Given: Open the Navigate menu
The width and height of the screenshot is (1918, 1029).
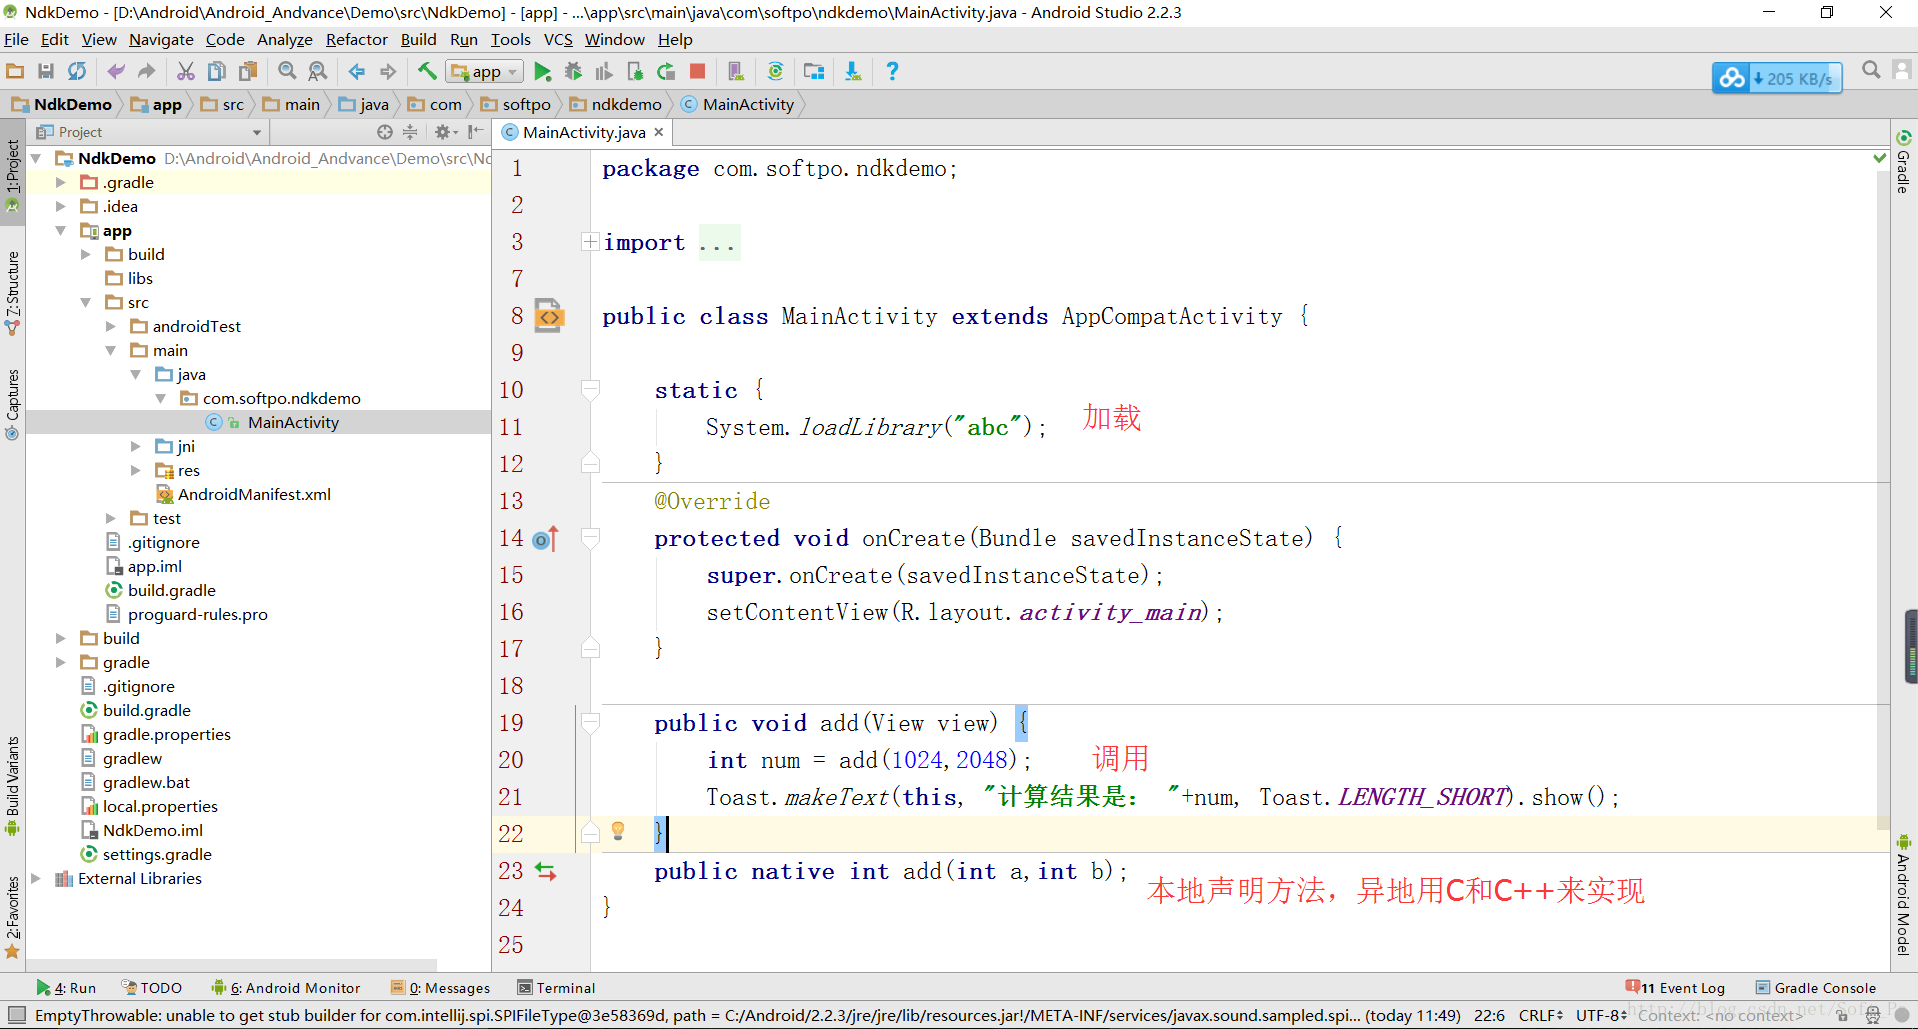Looking at the screenshot, I should (x=161, y=40).
